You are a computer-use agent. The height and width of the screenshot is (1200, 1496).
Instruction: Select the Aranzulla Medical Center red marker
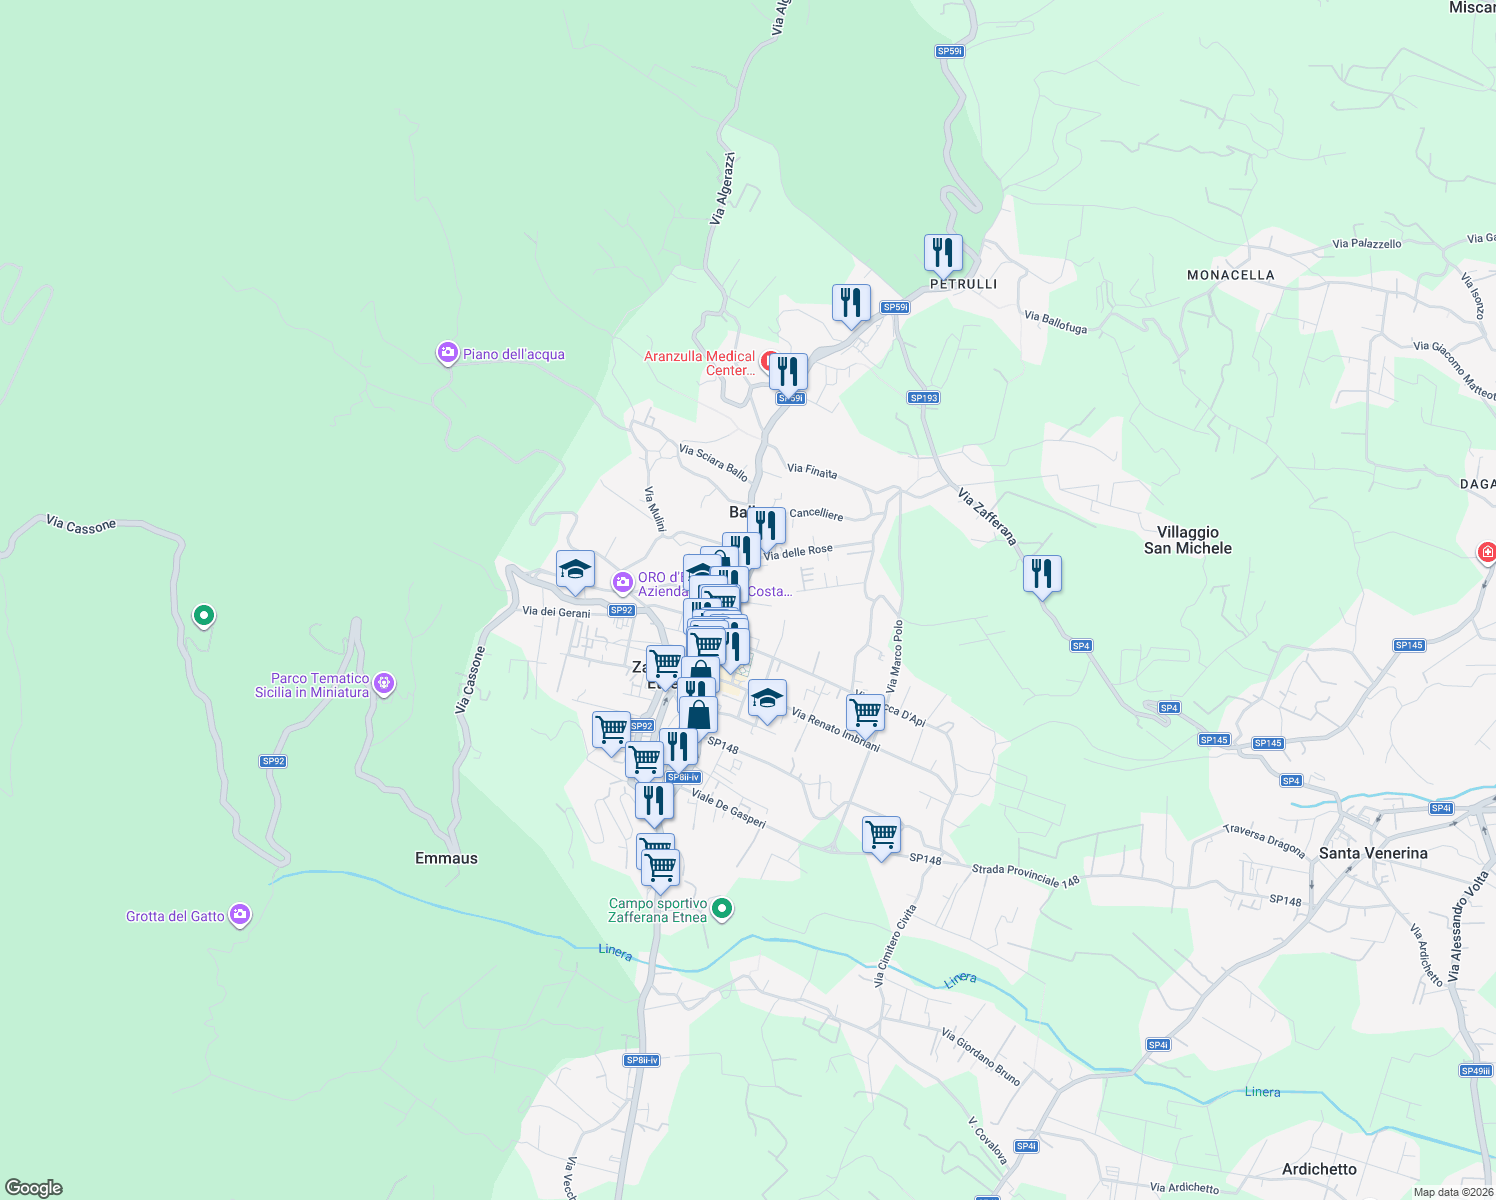[768, 361]
